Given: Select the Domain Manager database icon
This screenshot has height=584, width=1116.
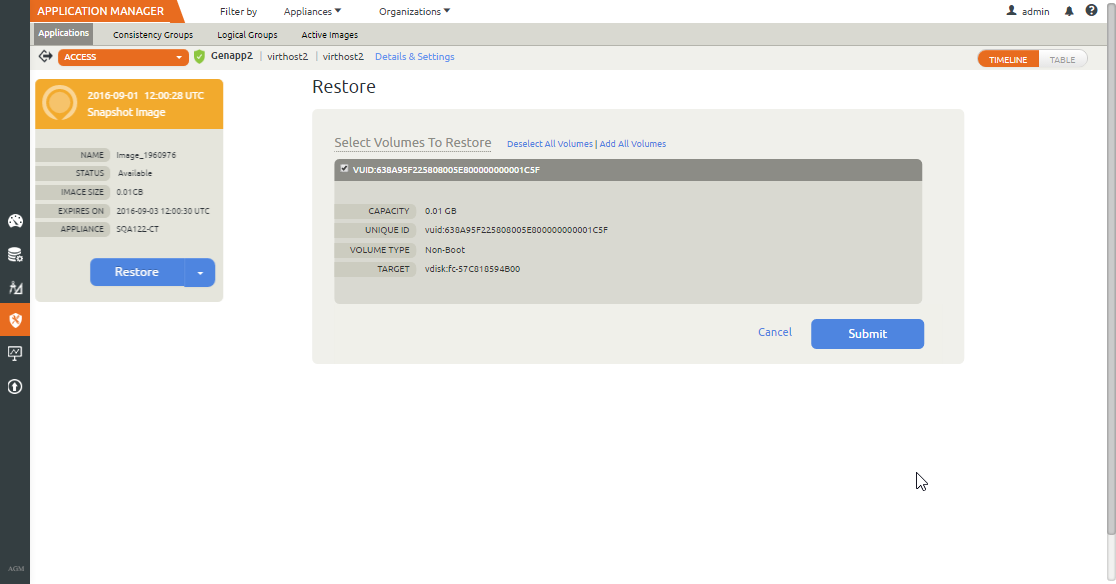Looking at the screenshot, I should click(x=15, y=254).
